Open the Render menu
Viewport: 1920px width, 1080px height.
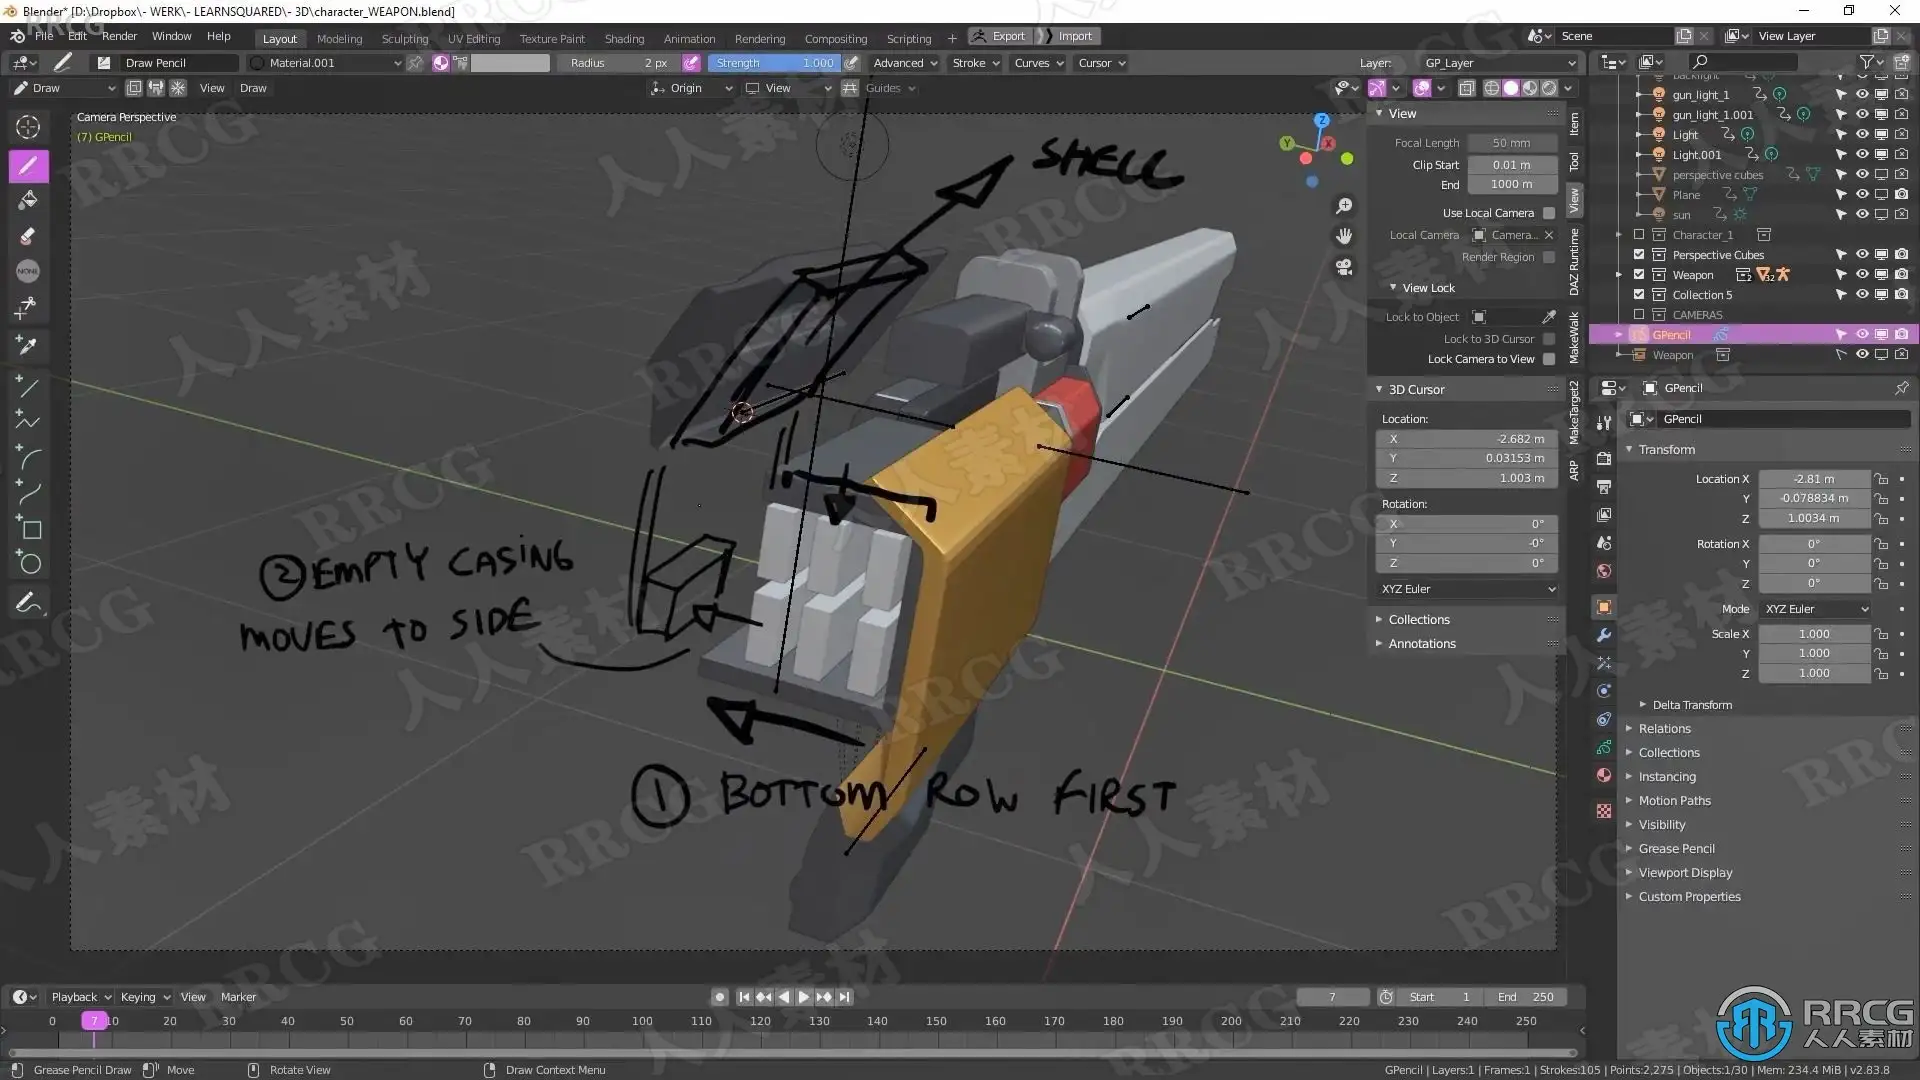(x=119, y=36)
